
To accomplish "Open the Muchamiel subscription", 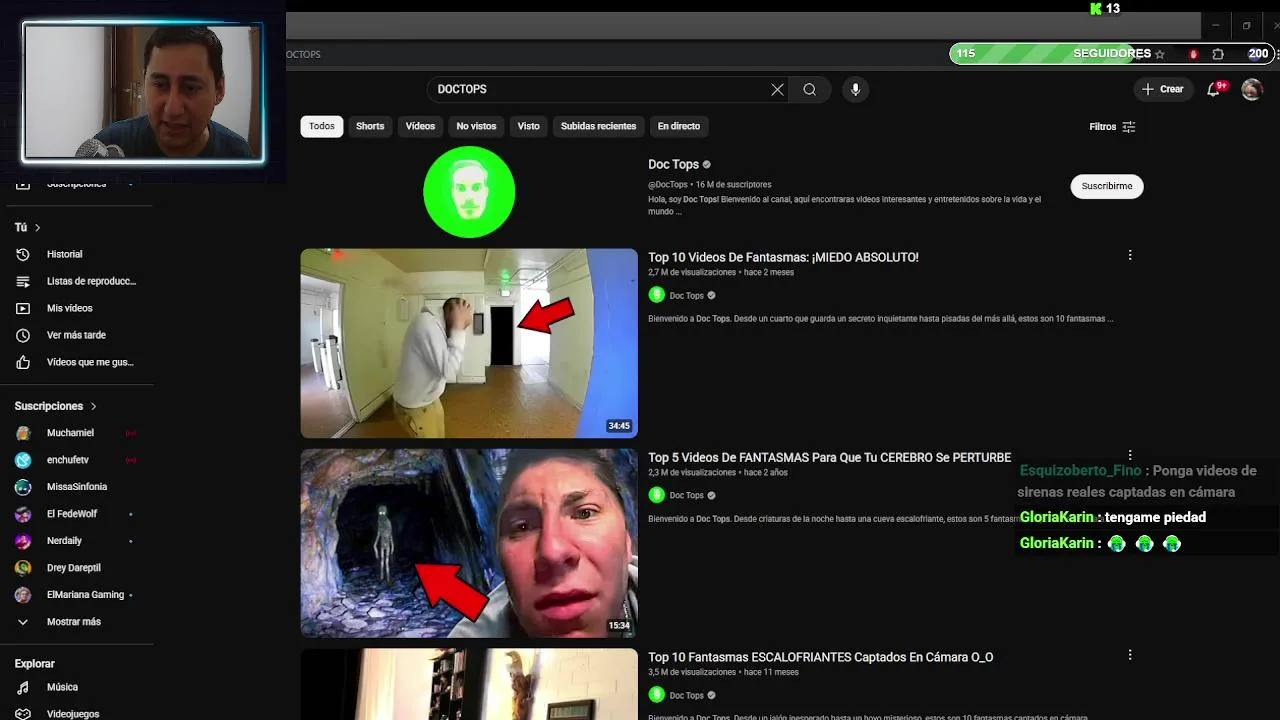I will point(76,433).
